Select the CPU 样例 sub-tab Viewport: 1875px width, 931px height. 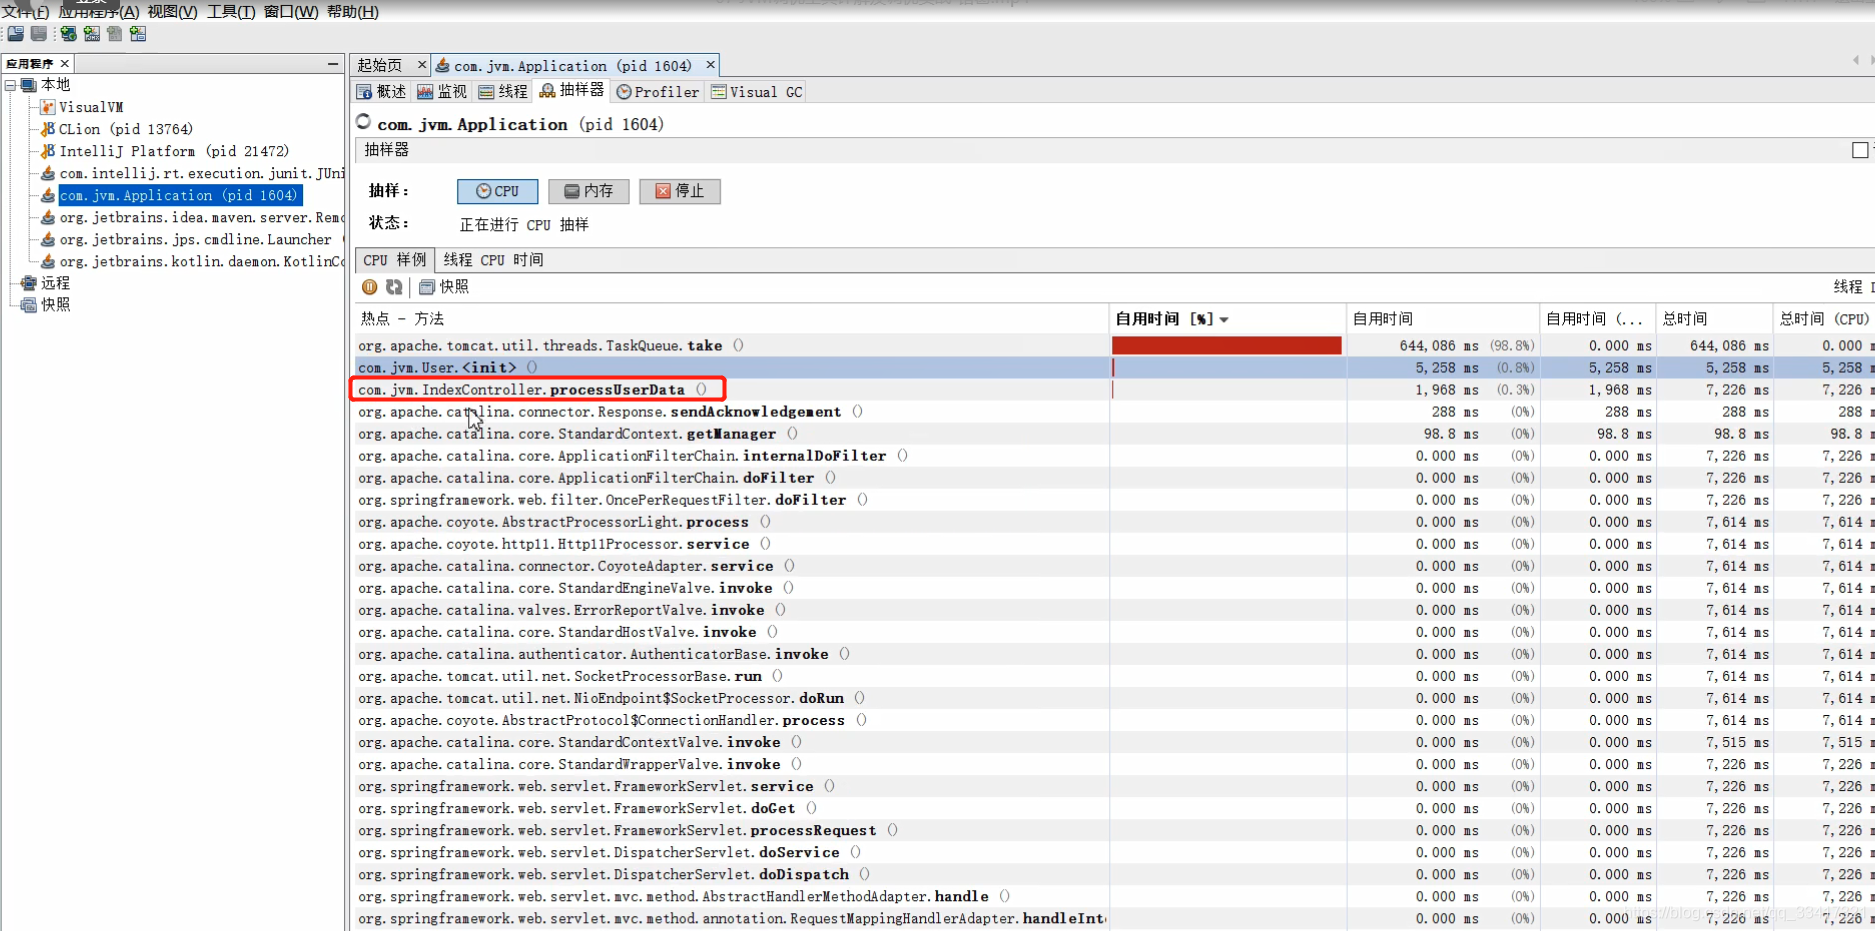[x=395, y=260]
